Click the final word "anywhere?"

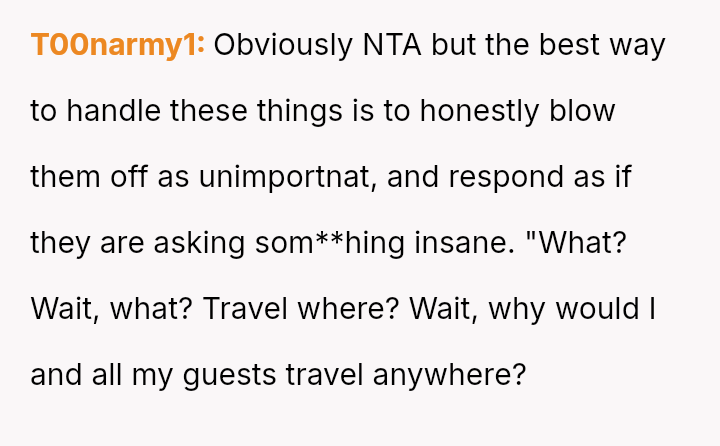point(449,375)
